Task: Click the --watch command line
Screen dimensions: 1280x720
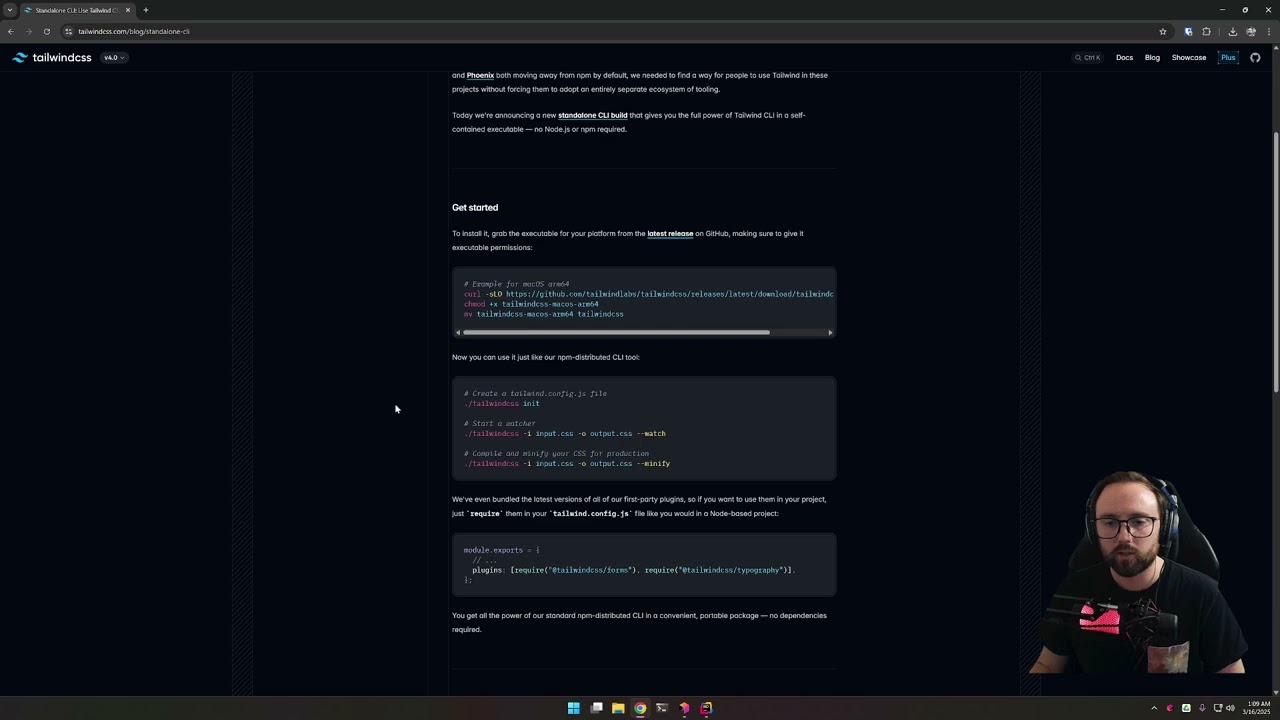Action: 564,433
